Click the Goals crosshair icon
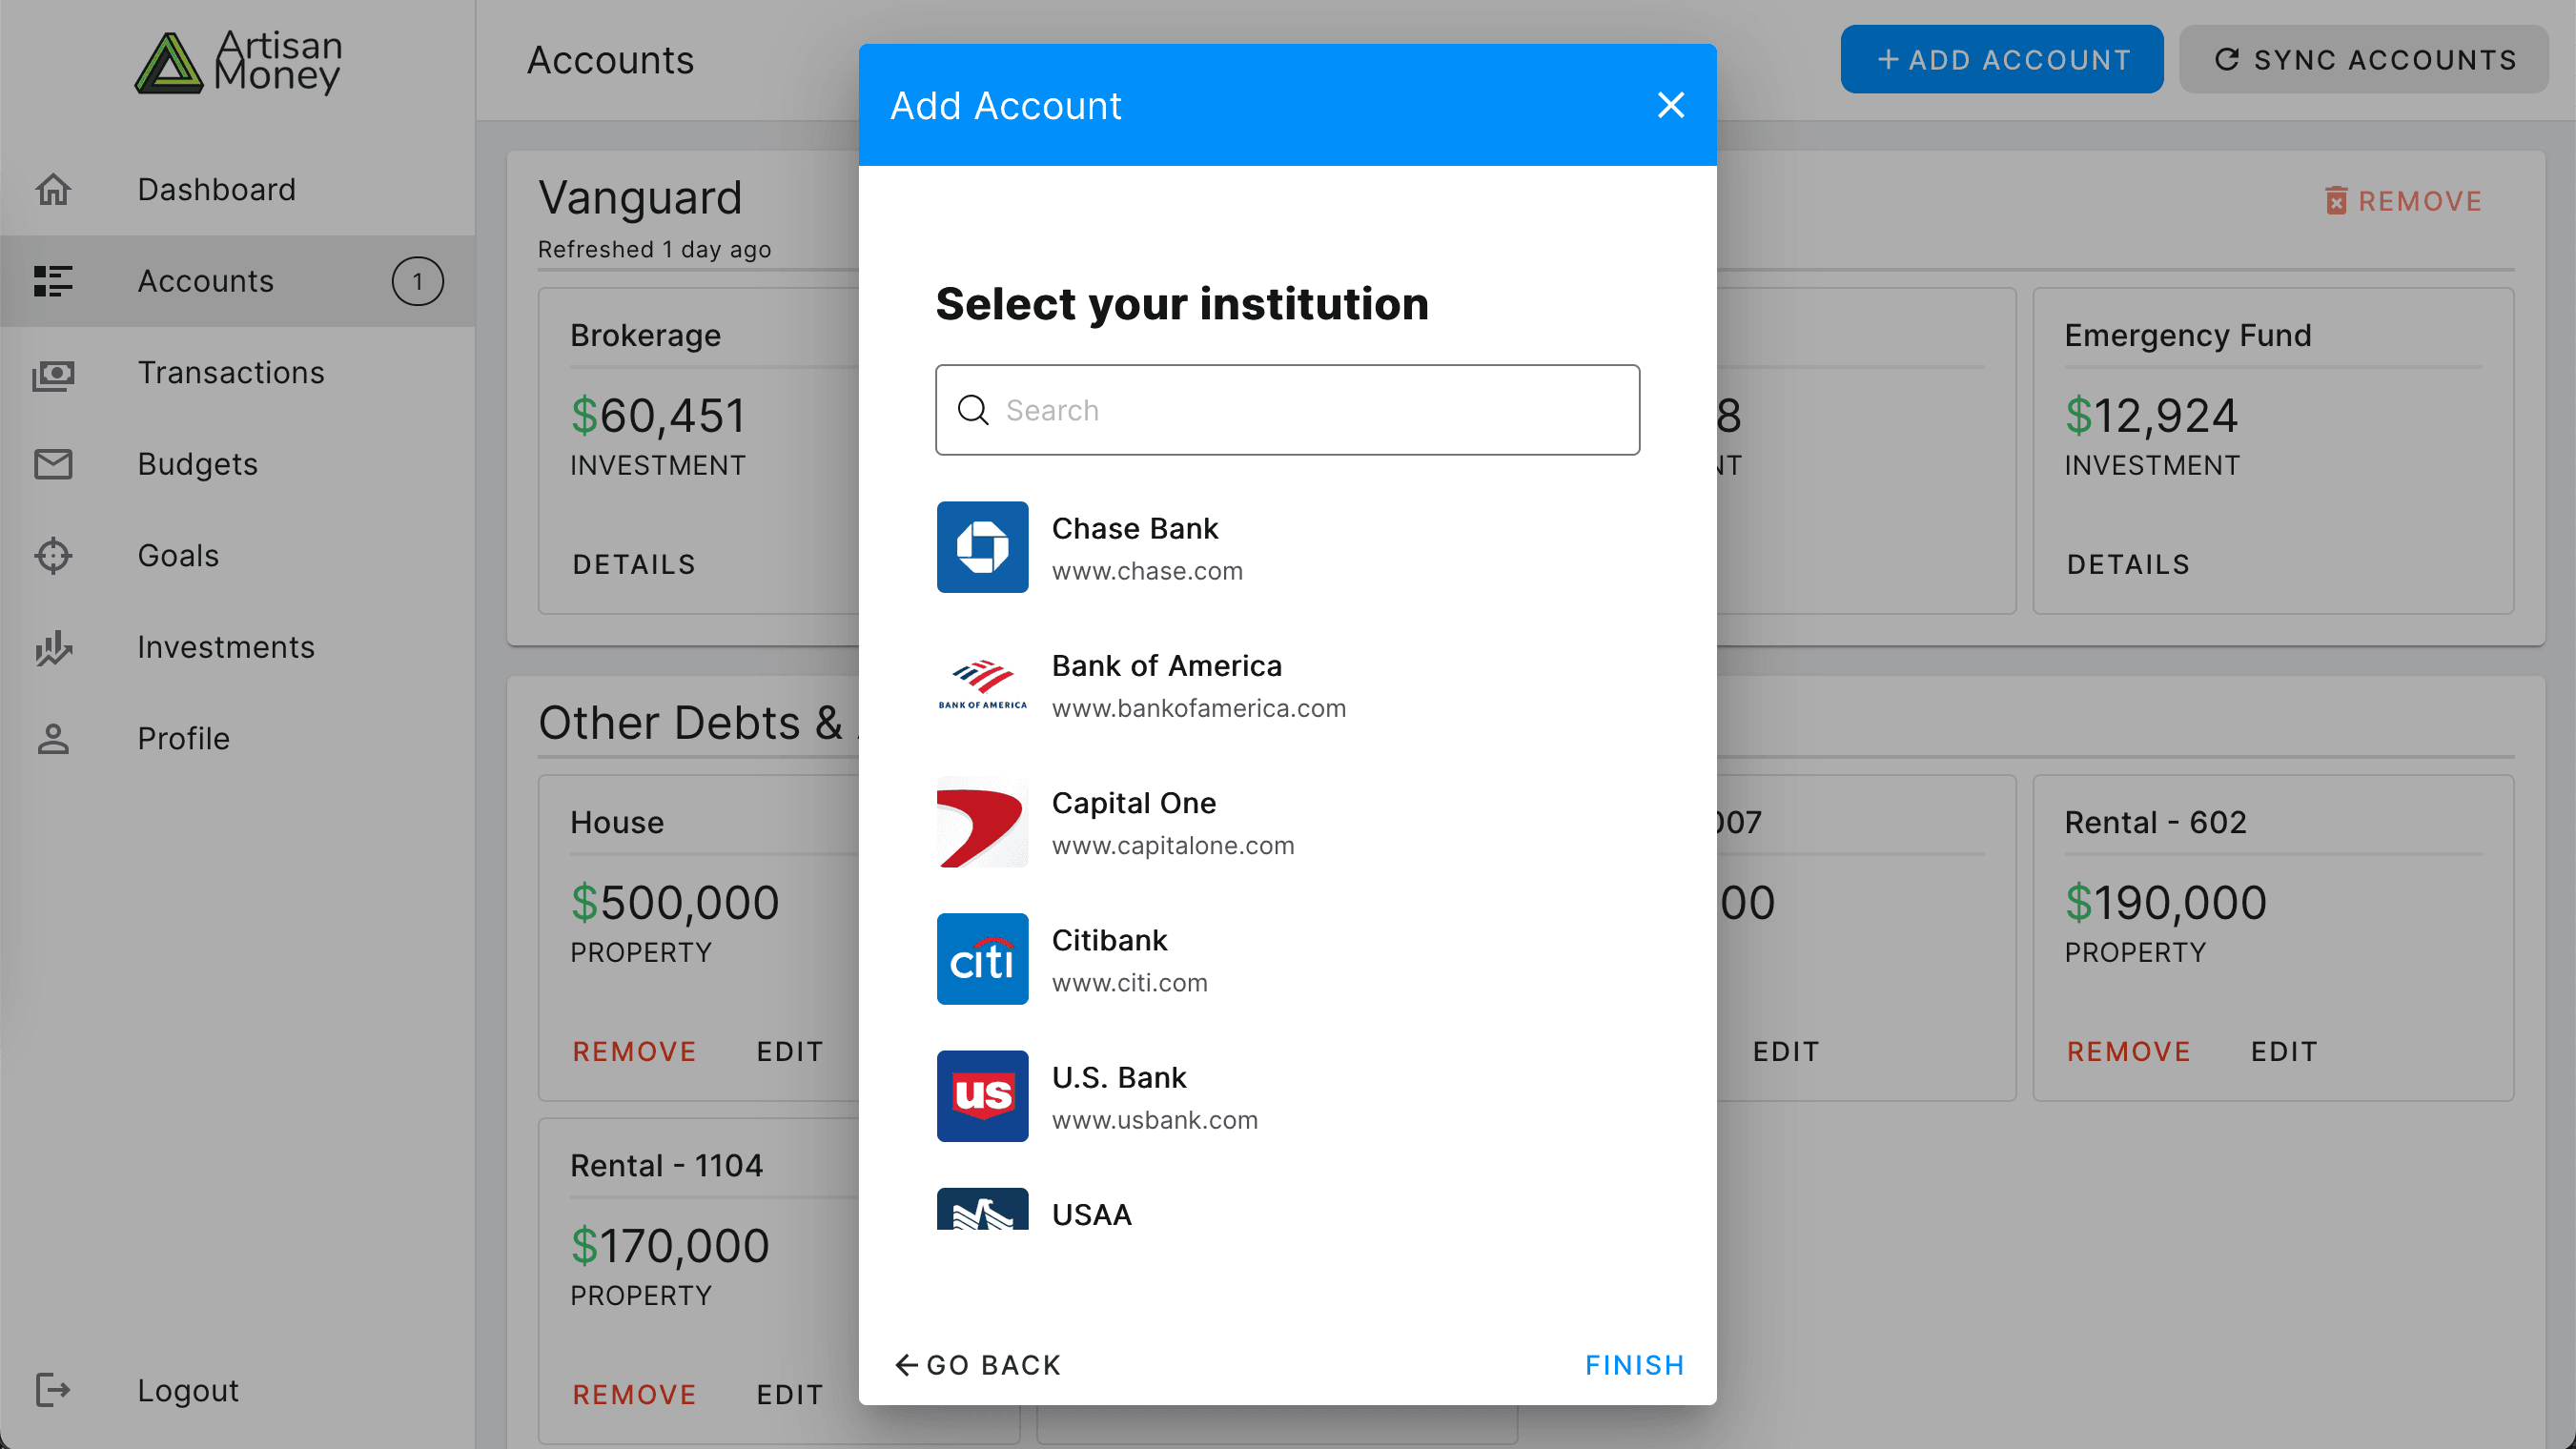 point(53,555)
